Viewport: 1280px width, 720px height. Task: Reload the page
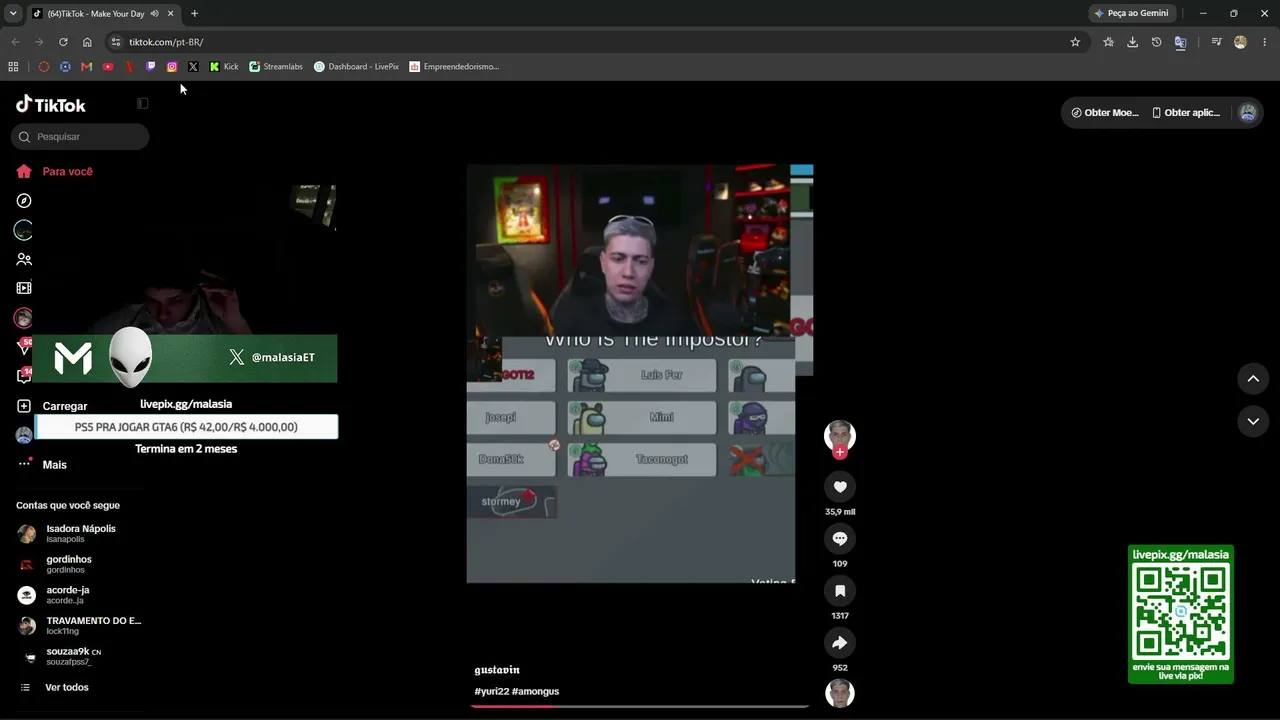[63, 42]
